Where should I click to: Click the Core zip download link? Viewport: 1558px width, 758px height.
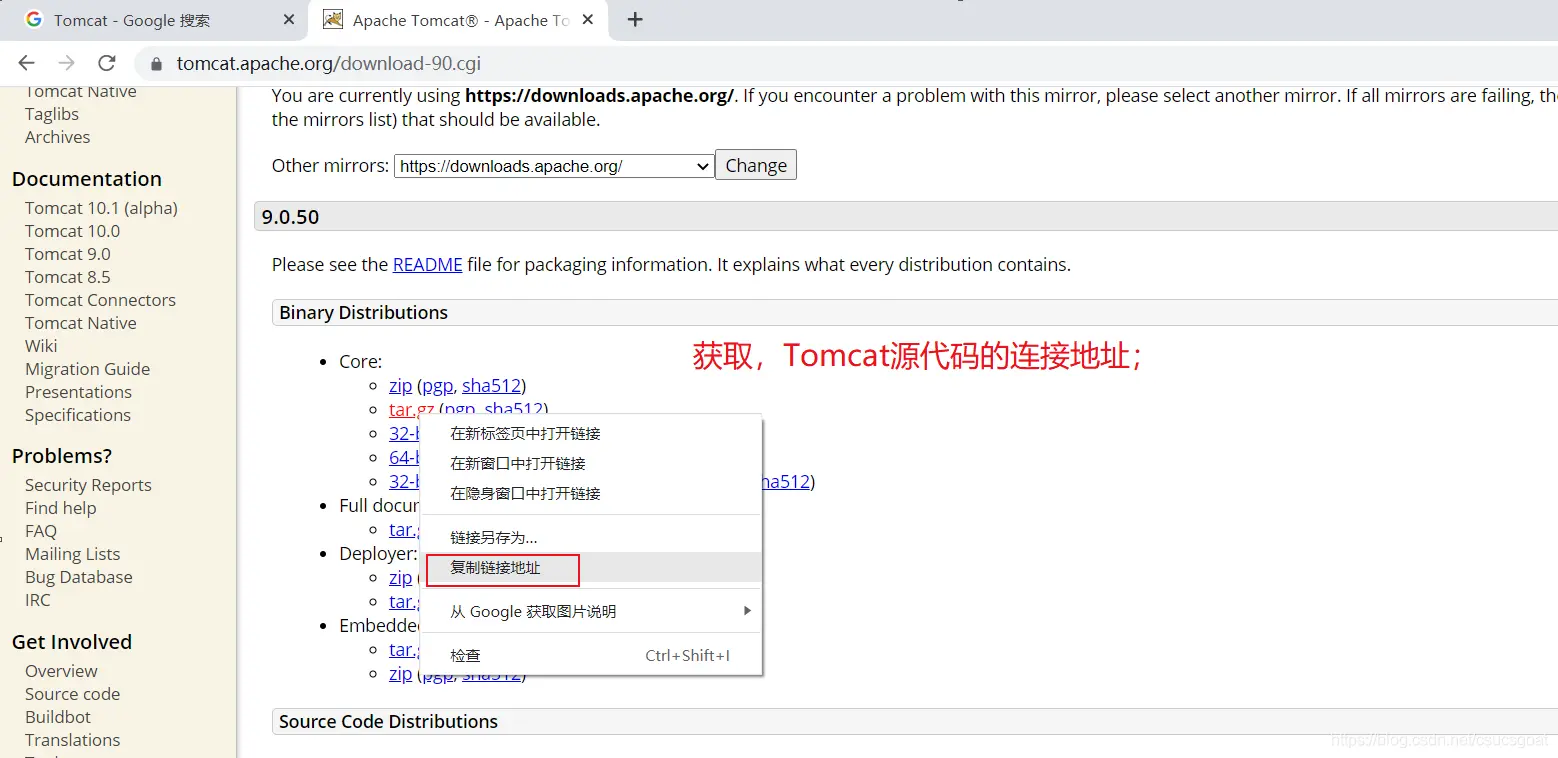tap(400, 386)
